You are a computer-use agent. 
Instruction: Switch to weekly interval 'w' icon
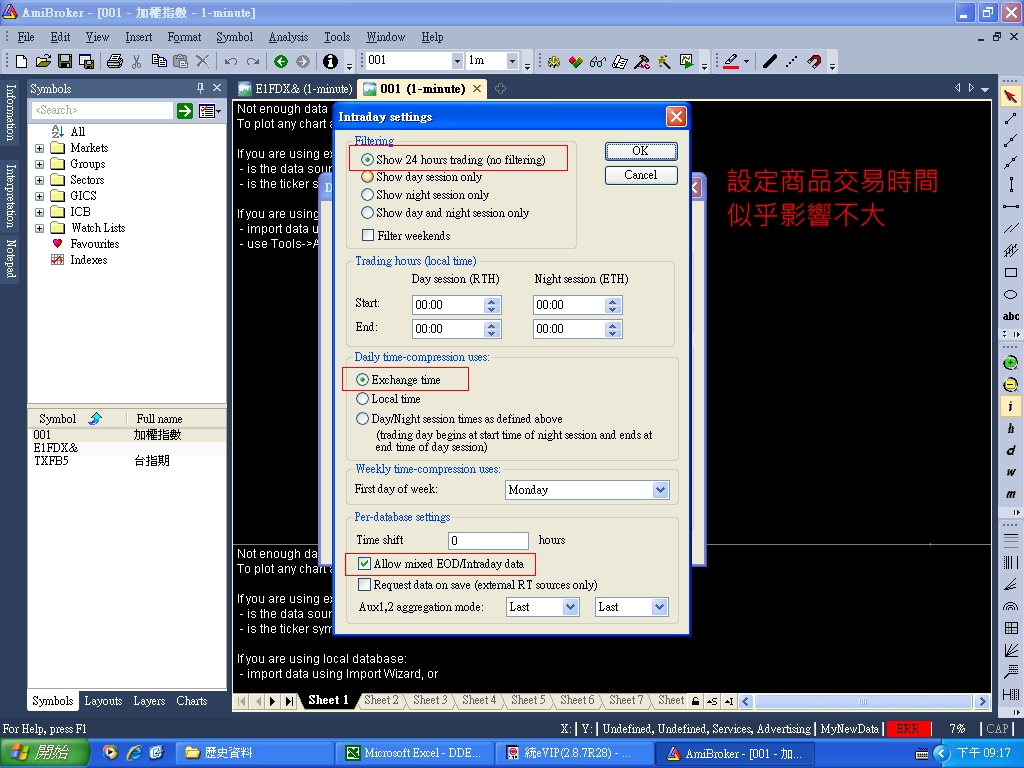point(1010,472)
